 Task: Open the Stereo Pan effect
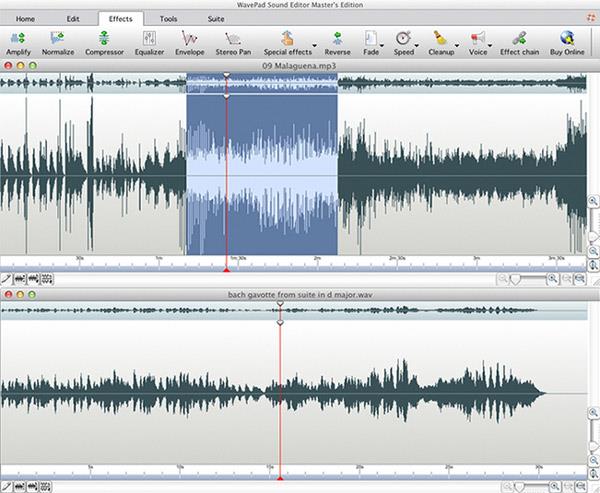[x=233, y=44]
